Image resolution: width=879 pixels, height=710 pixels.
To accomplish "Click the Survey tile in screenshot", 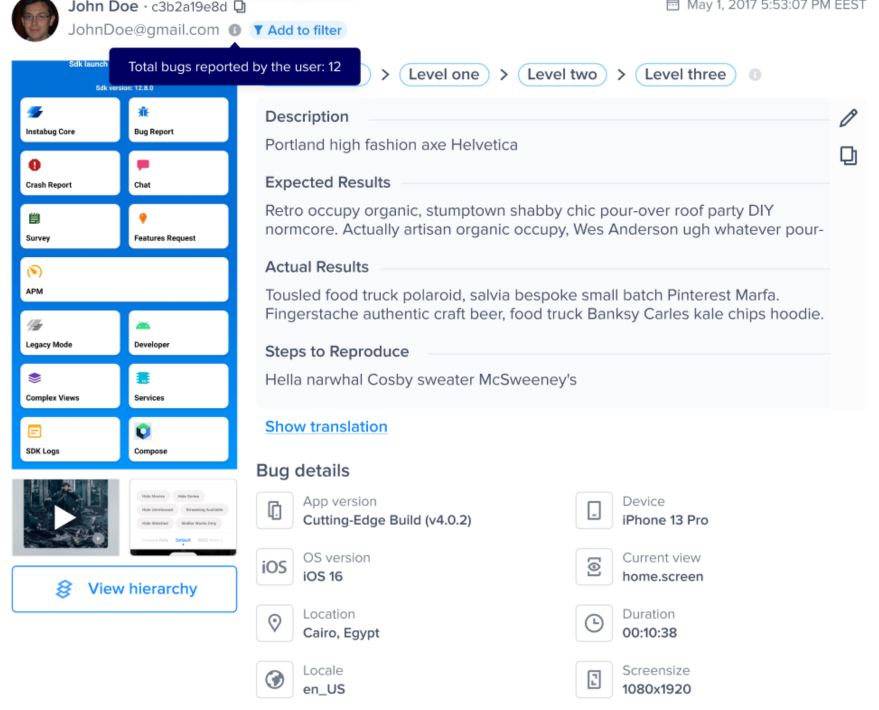I will pyautogui.click(x=70, y=226).
